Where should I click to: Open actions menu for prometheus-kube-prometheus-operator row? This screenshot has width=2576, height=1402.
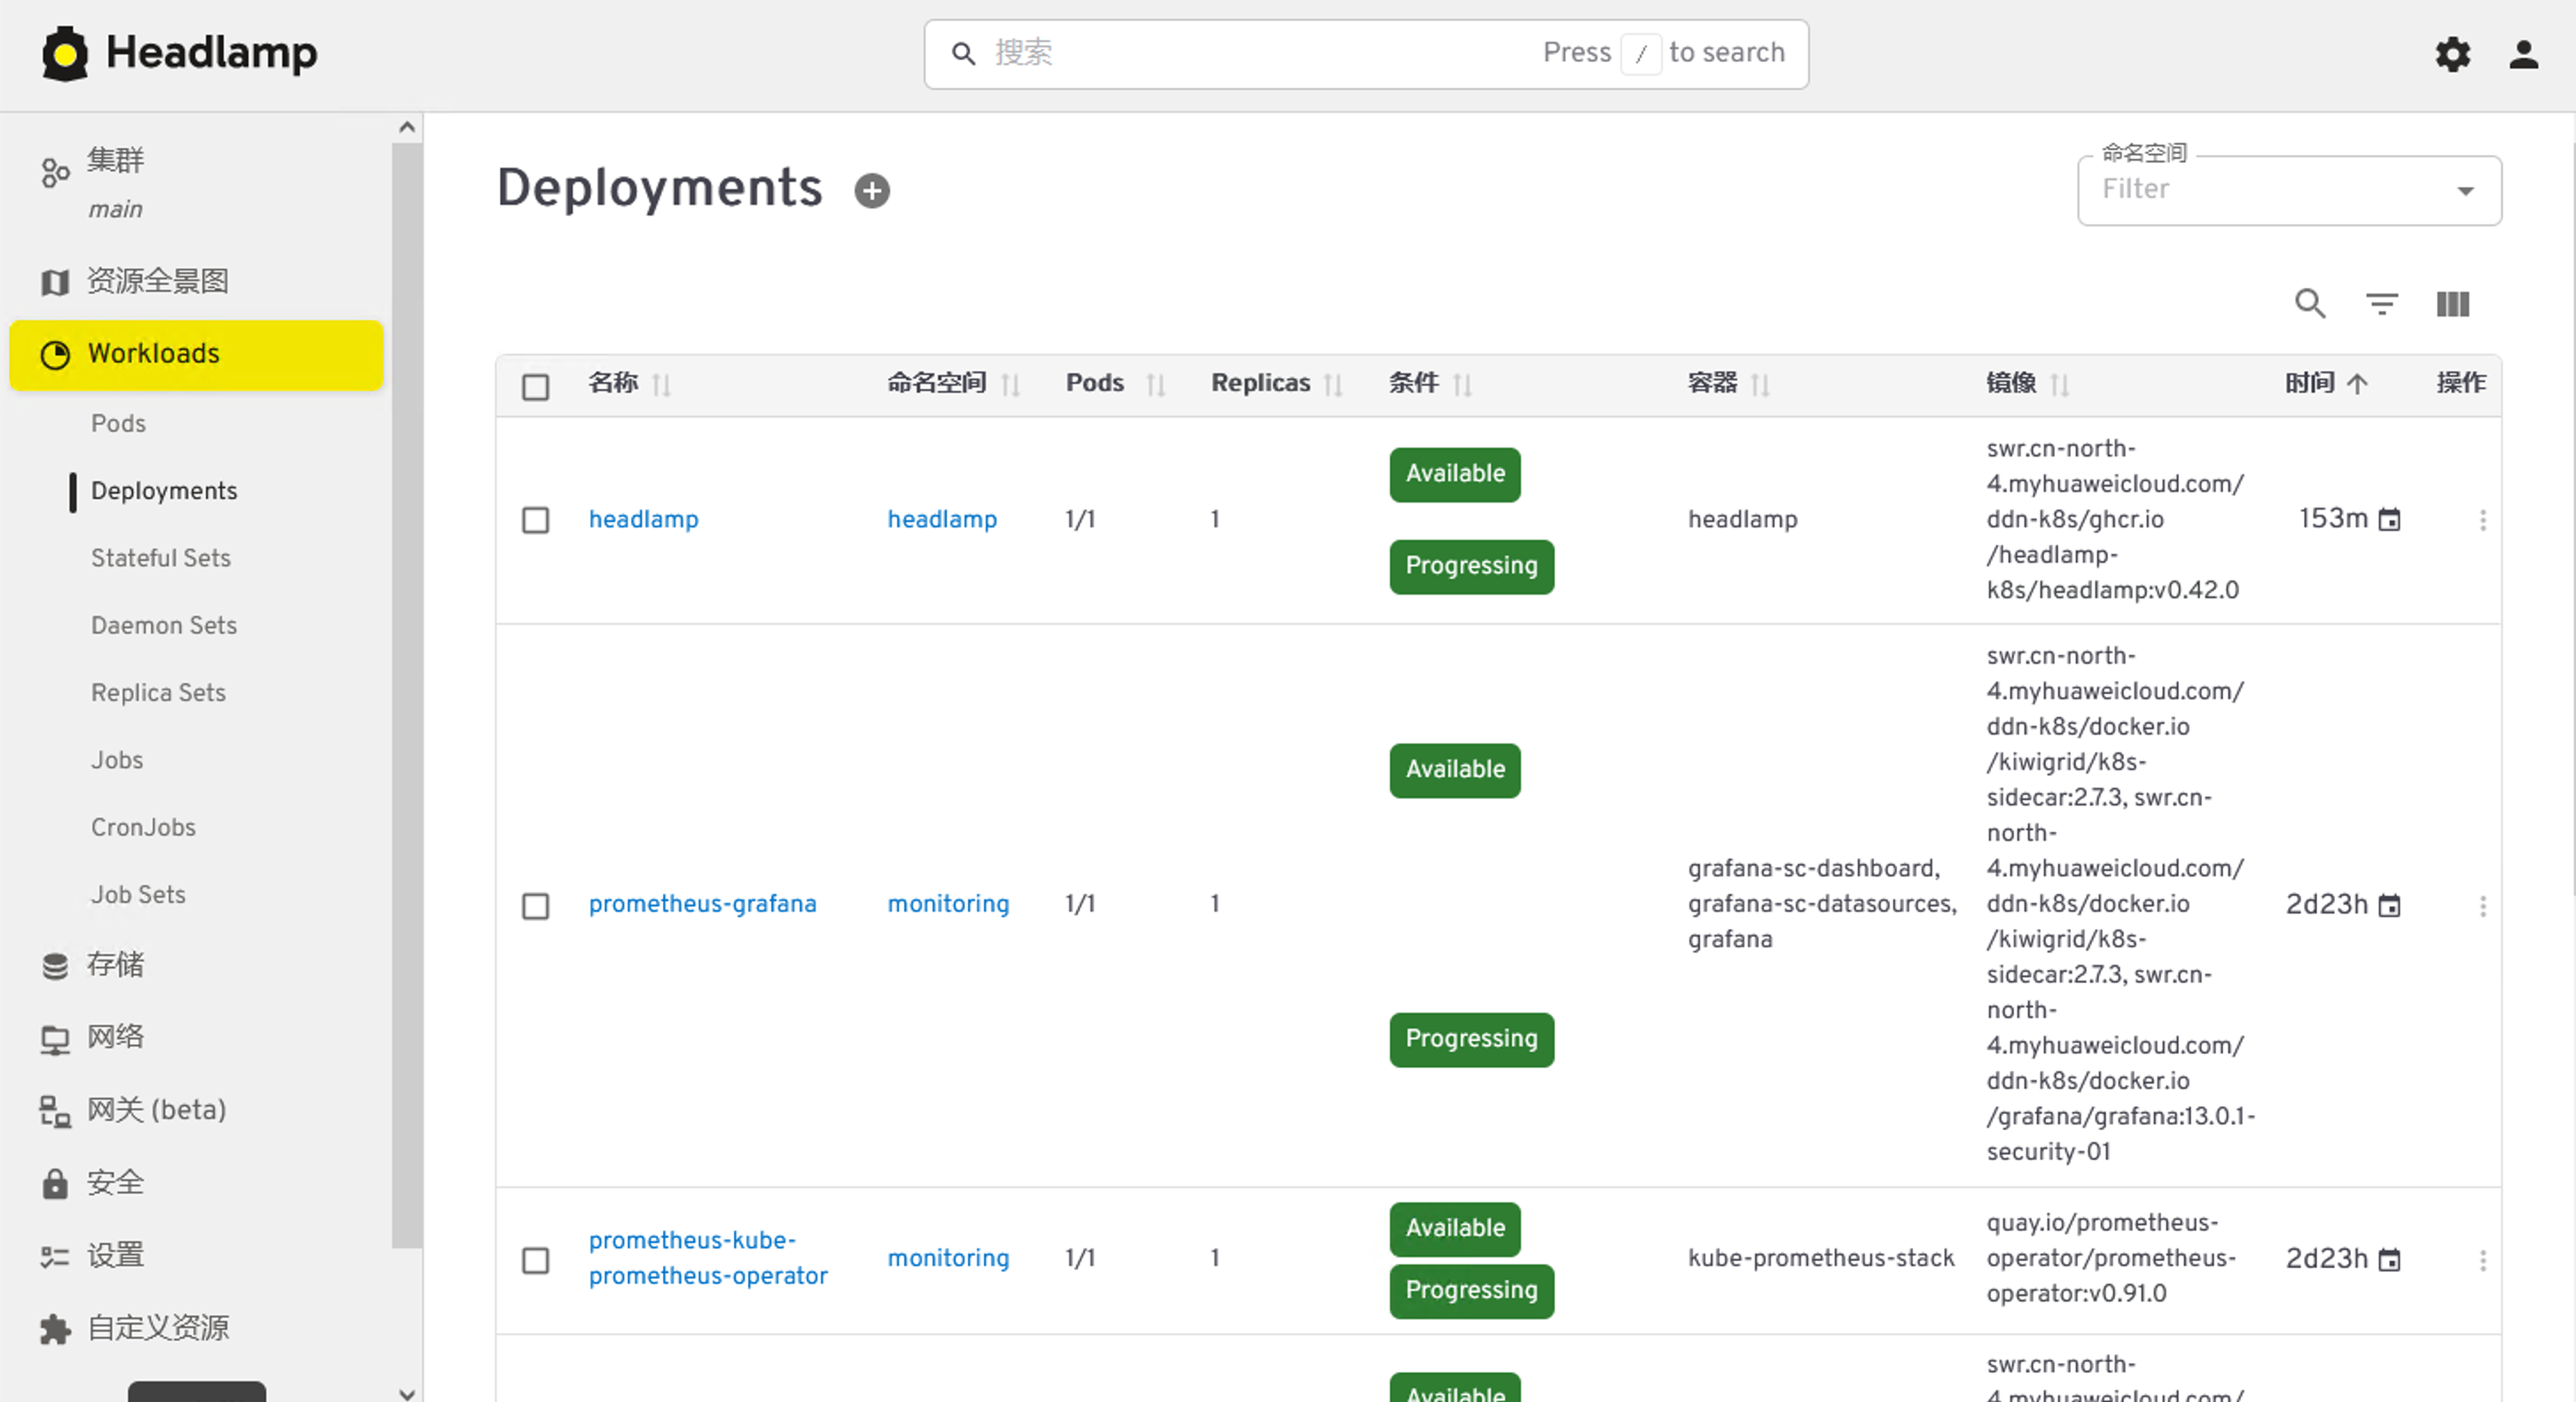click(2483, 1260)
